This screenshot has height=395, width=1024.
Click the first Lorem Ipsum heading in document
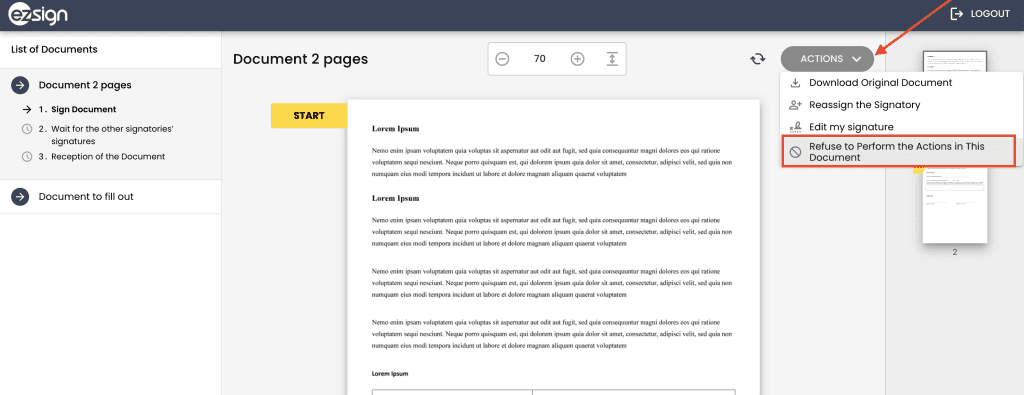396,129
